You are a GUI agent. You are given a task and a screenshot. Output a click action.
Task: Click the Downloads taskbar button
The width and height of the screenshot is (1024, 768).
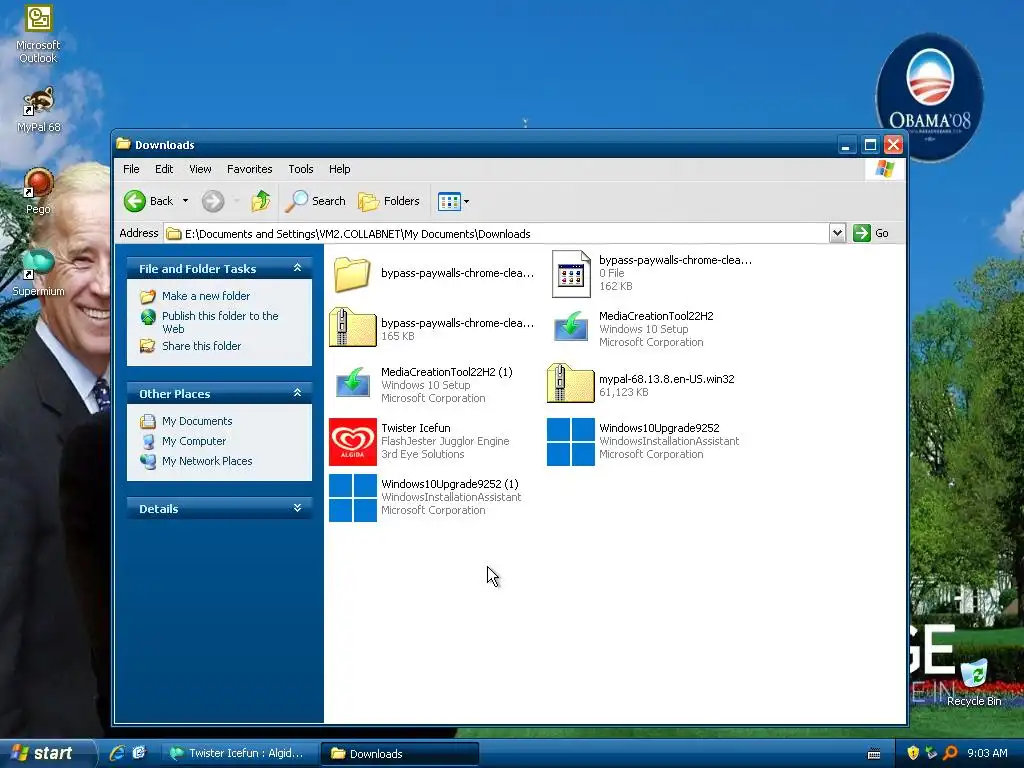tap(400, 753)
